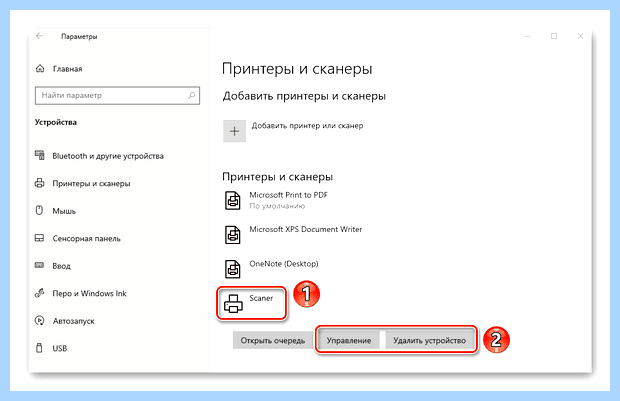Image resolution: width=620 pixels, height=401 pixels.
Task: Click the back arrow in Параметры window
Action: (40, 36)
